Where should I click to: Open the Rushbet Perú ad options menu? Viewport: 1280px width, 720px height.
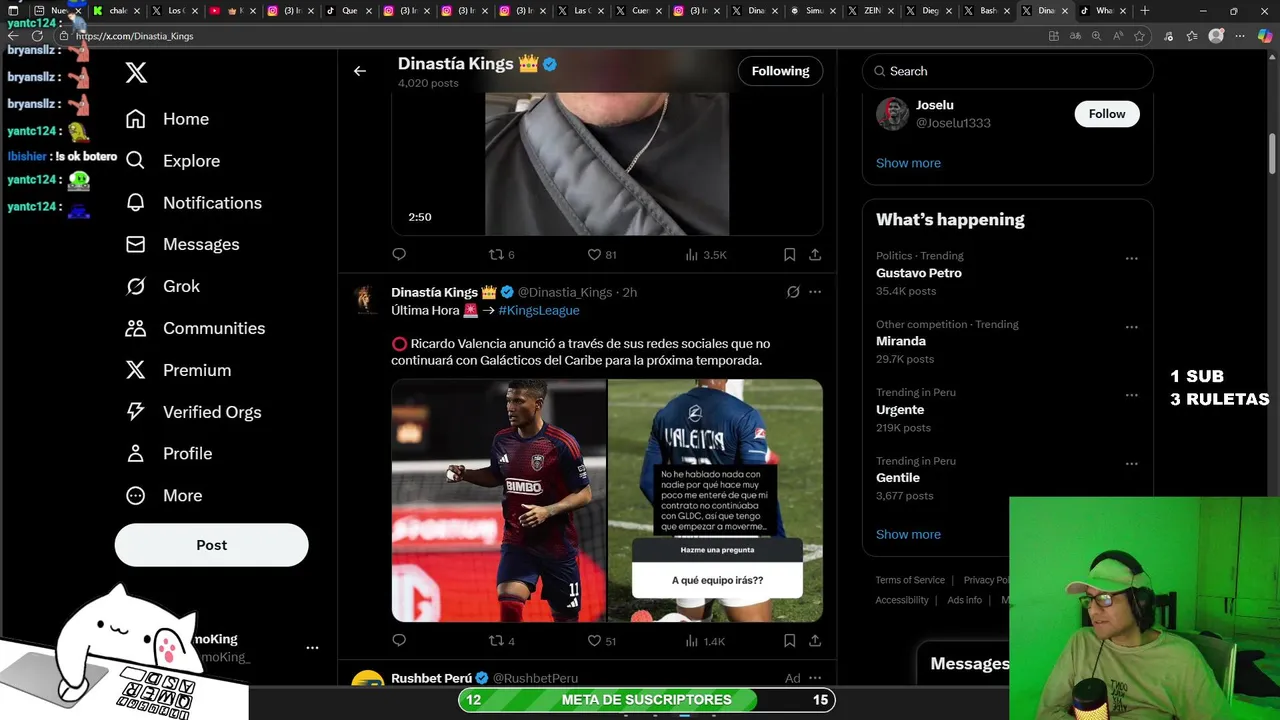click(815, 678)
